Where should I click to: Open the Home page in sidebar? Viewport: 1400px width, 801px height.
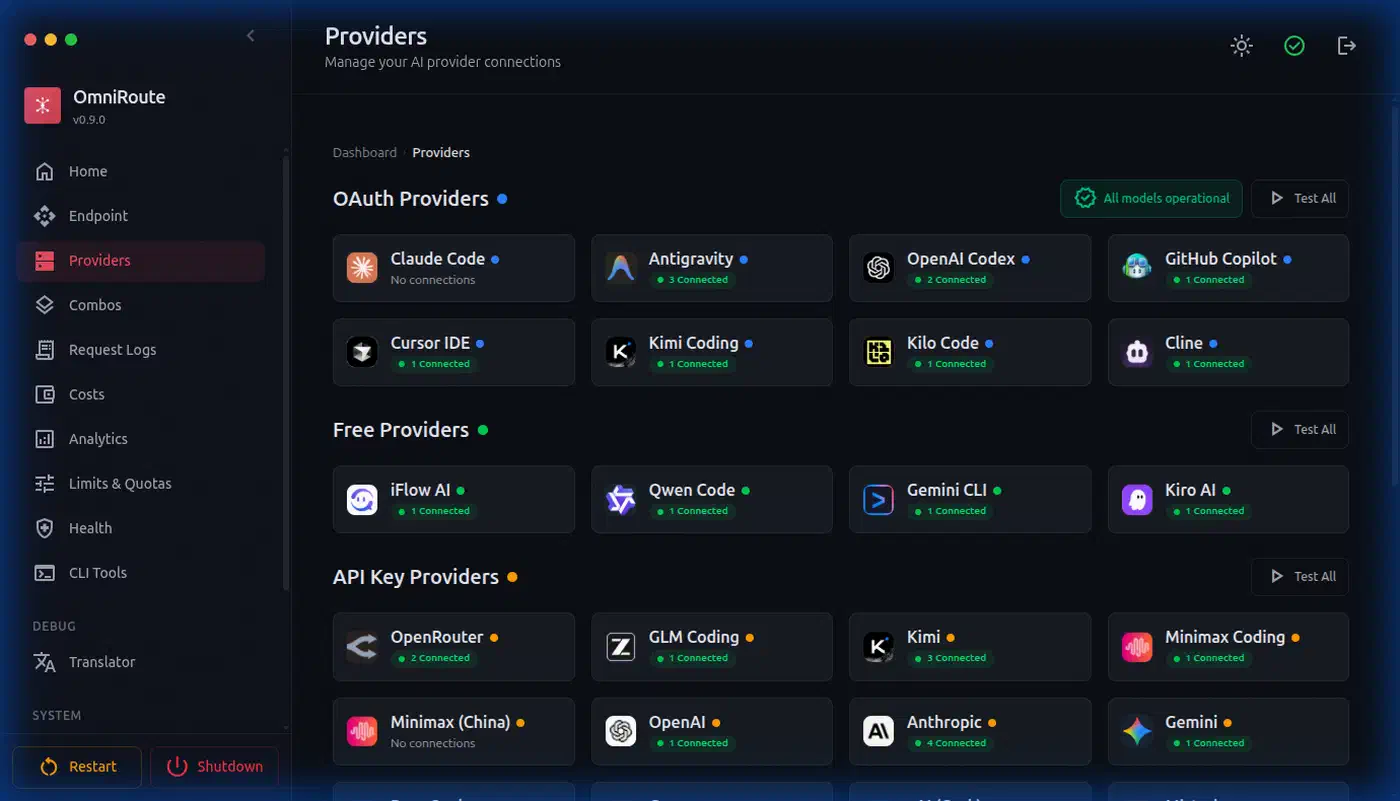pos(141,171)
